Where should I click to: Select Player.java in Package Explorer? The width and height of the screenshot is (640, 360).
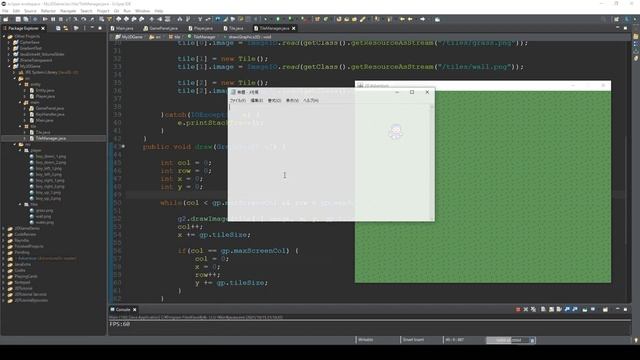click(x=45, y=97)
